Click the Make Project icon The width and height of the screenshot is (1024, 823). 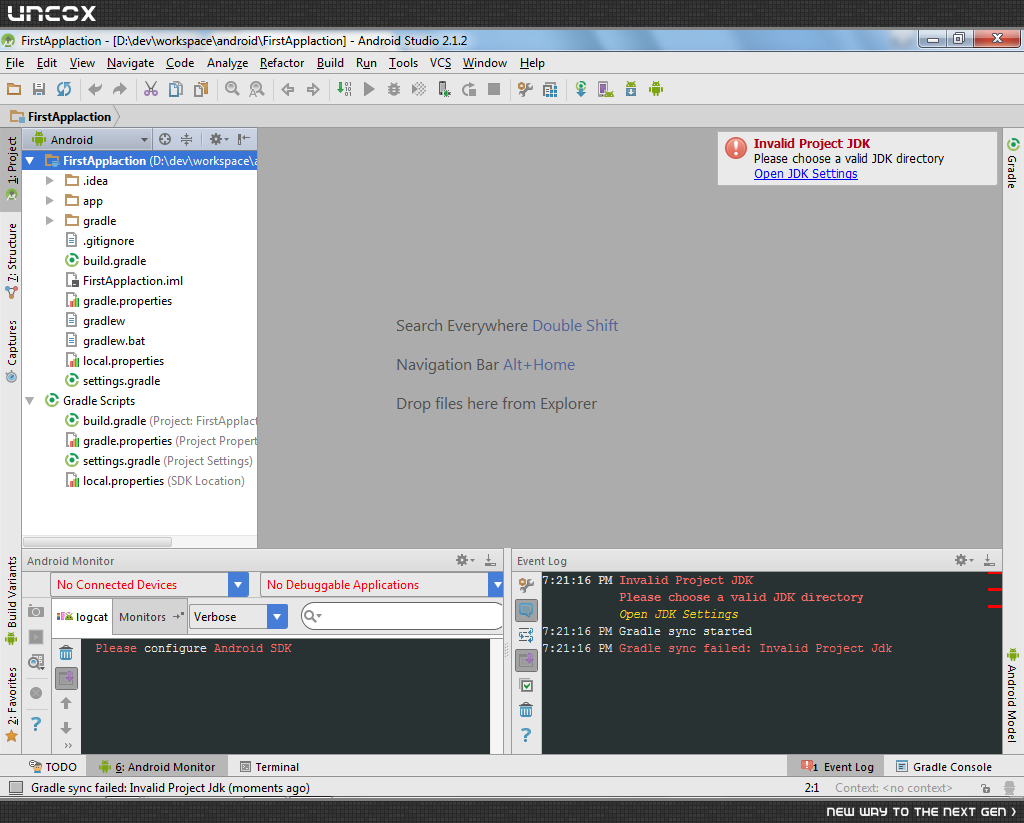point(344,89)
